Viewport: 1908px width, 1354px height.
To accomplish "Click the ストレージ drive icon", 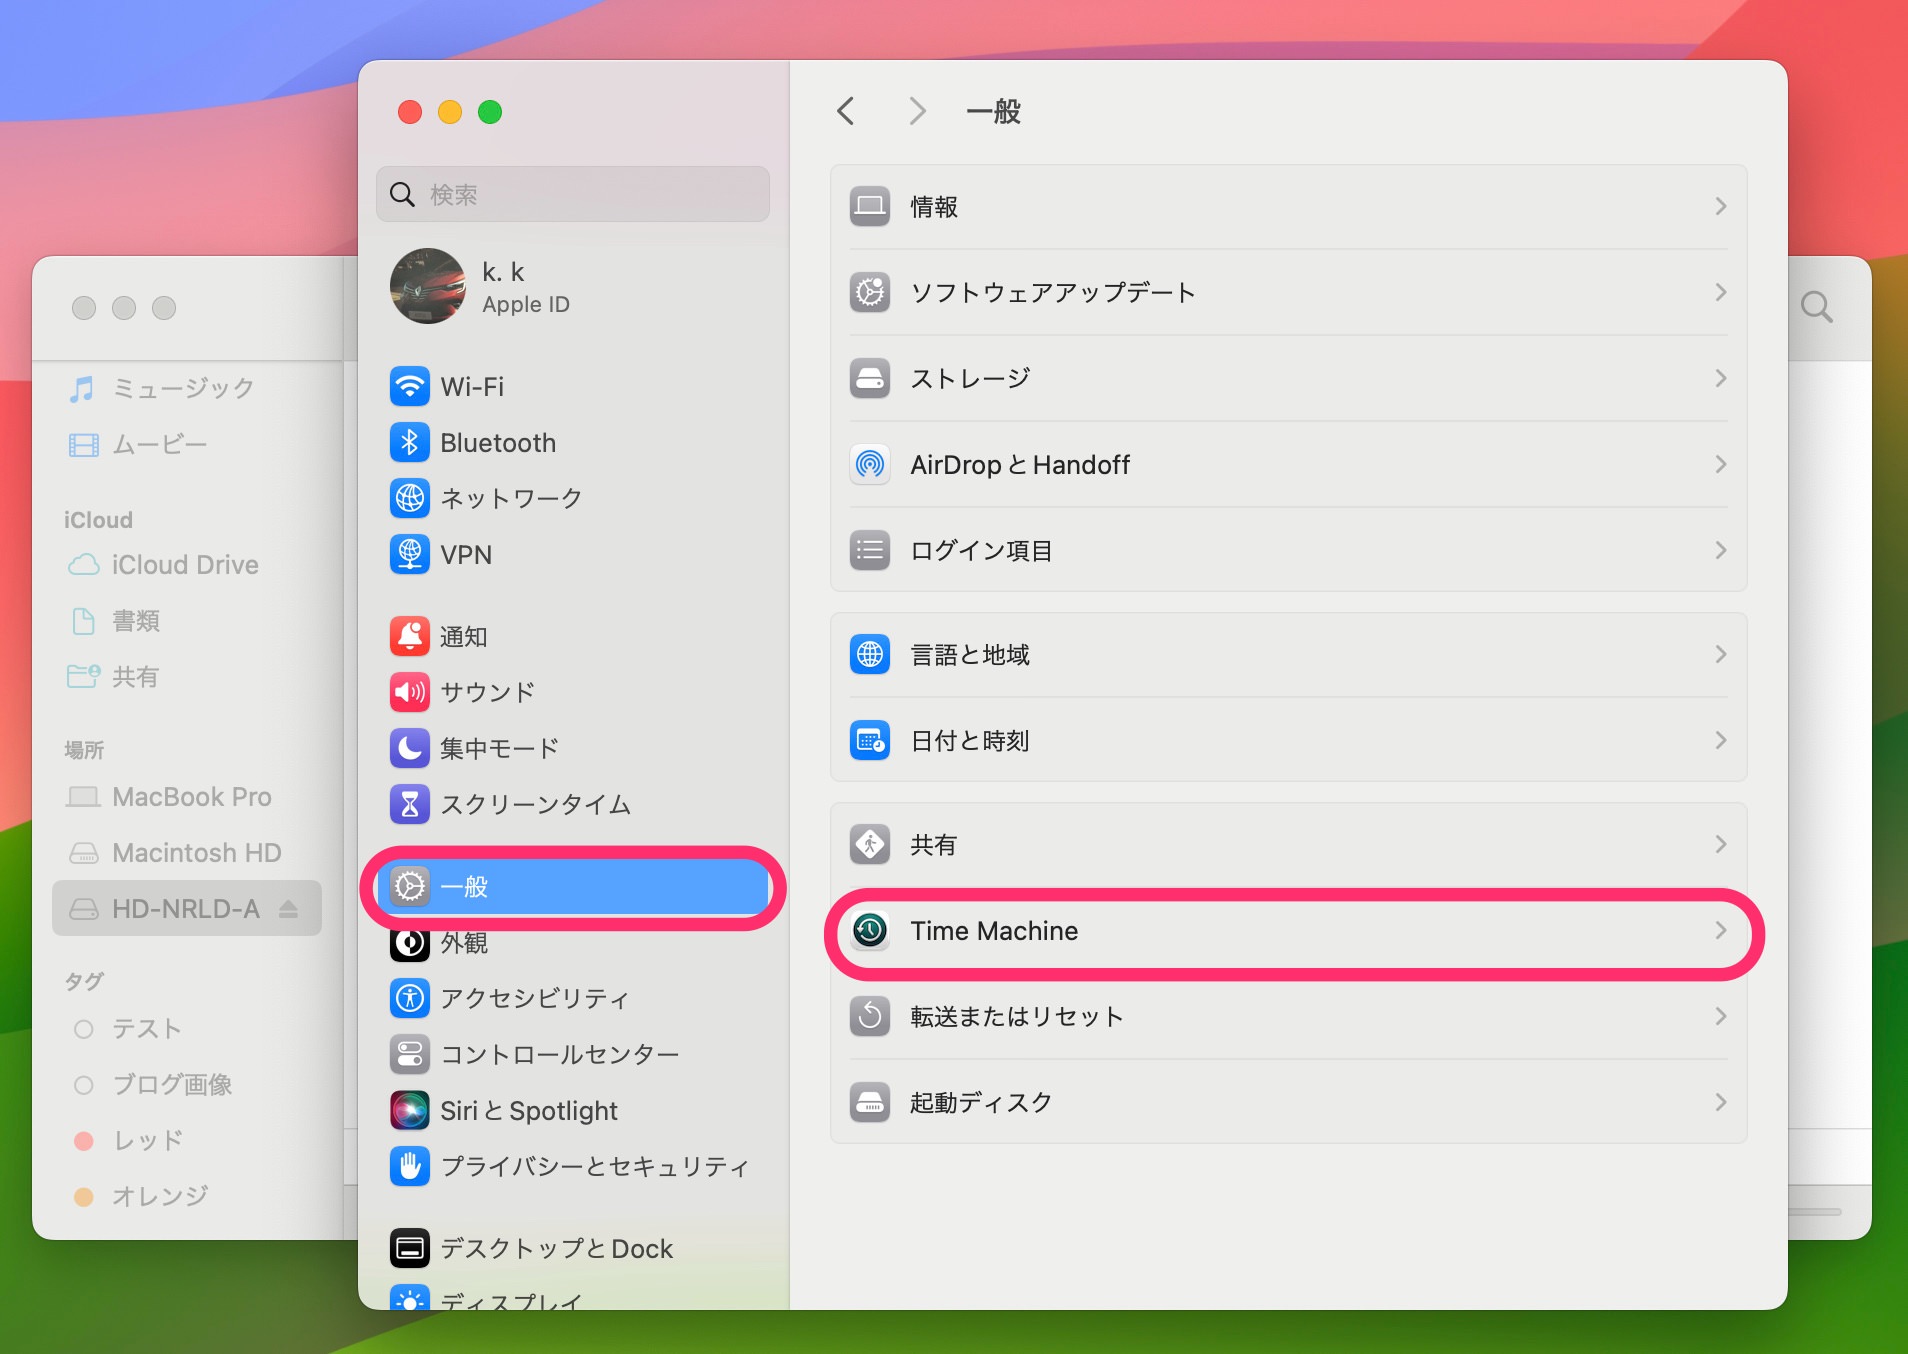I will pyautogui.click(x=870, y=378).
